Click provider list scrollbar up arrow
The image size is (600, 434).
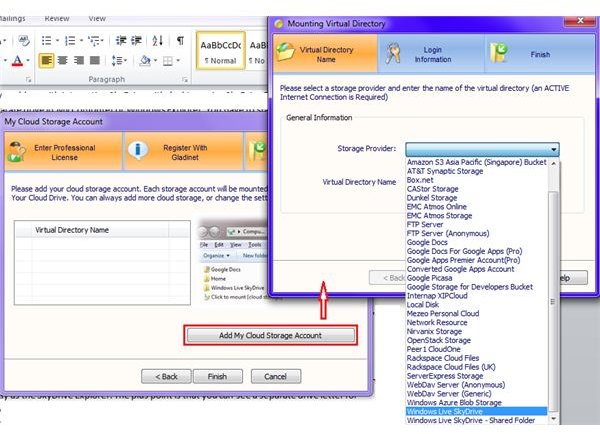553,163
